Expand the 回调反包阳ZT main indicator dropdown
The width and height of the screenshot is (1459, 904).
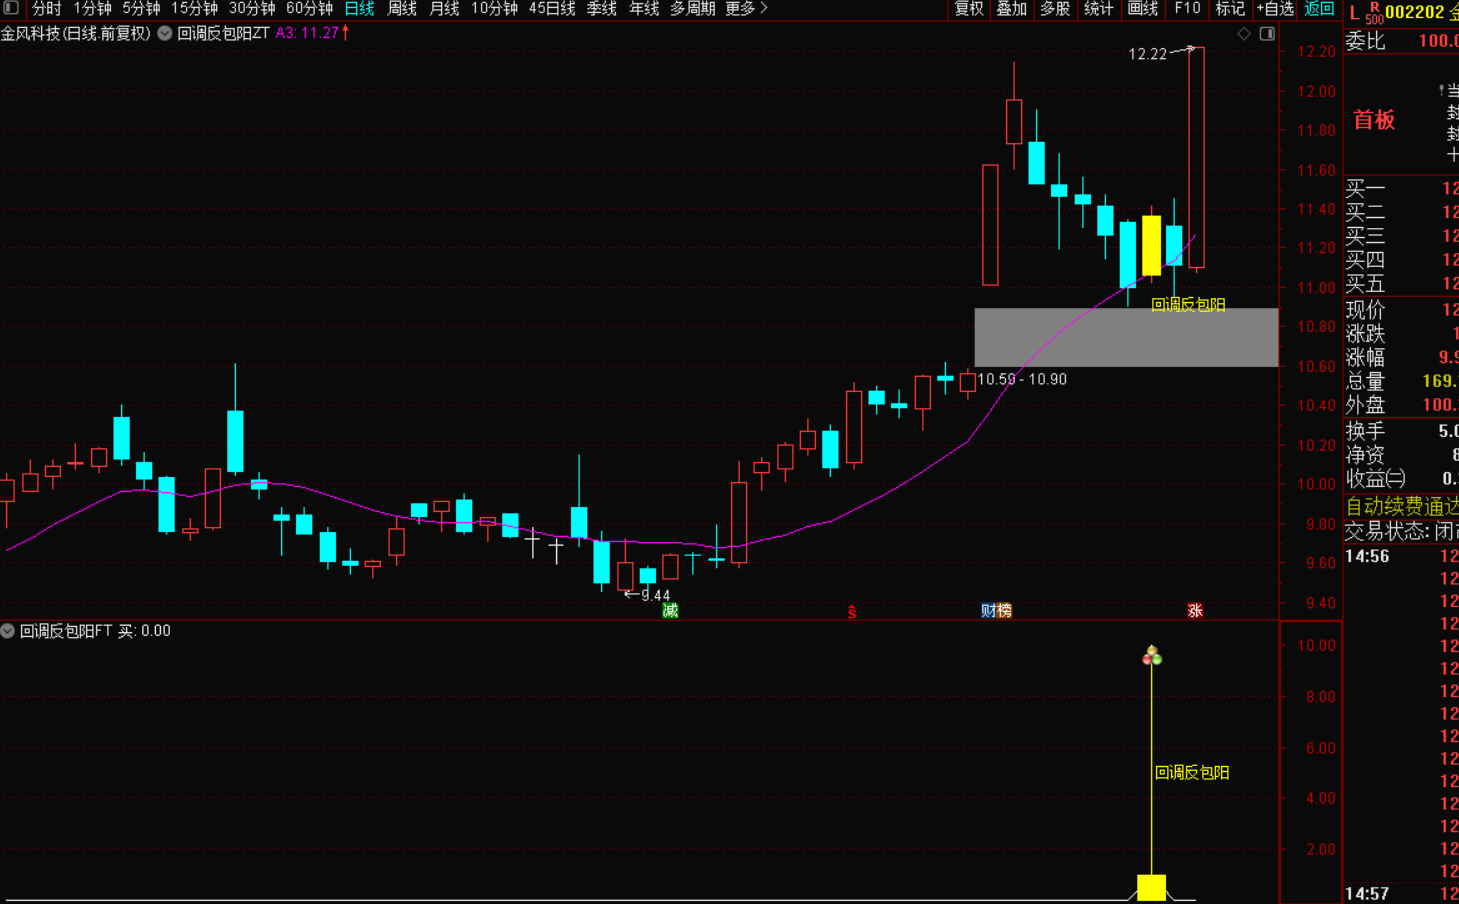pyautogui.click(x=165, y=33)
